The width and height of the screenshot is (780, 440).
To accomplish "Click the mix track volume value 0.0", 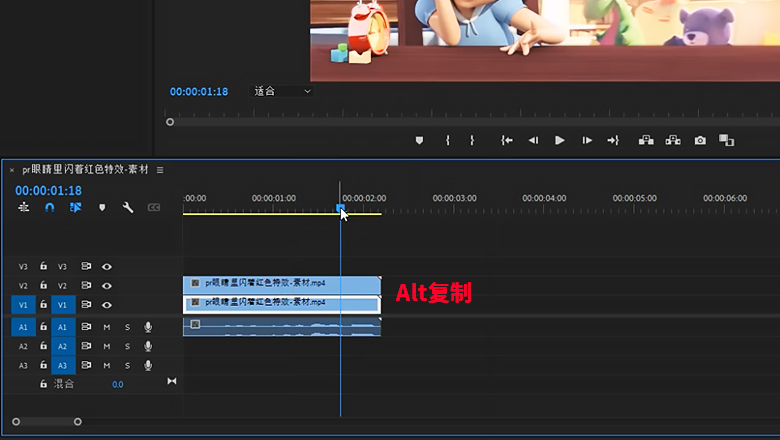I will click(x=117, y=384).
